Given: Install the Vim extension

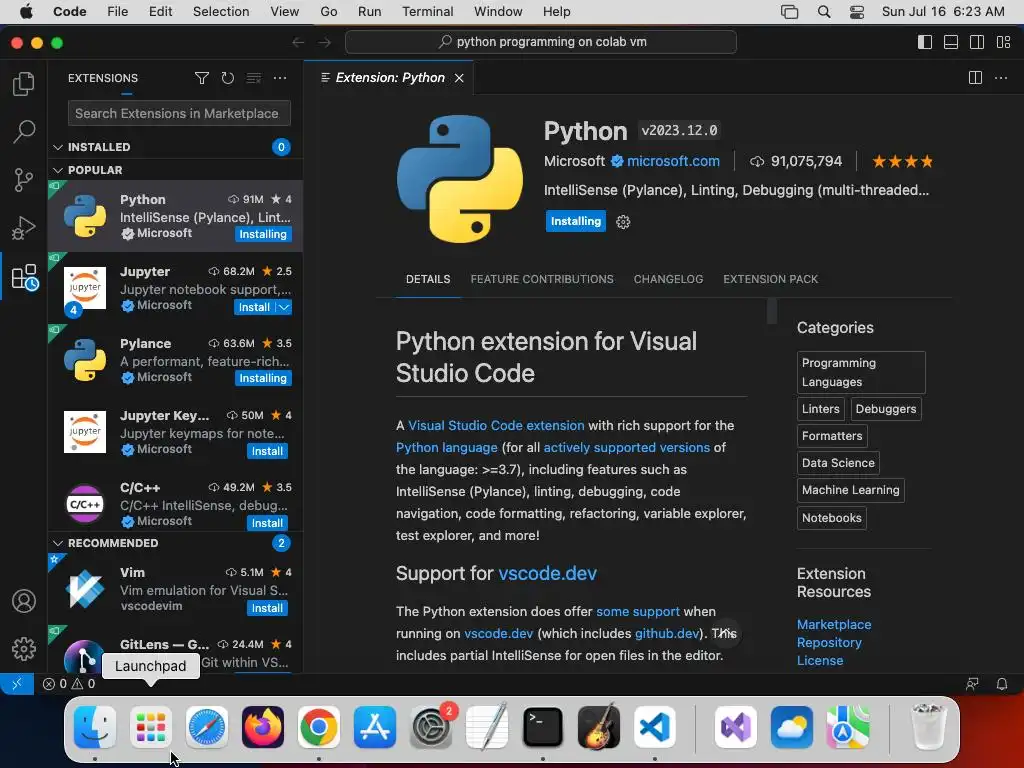Looking at the screenshot, I should [x=267, y=608].
